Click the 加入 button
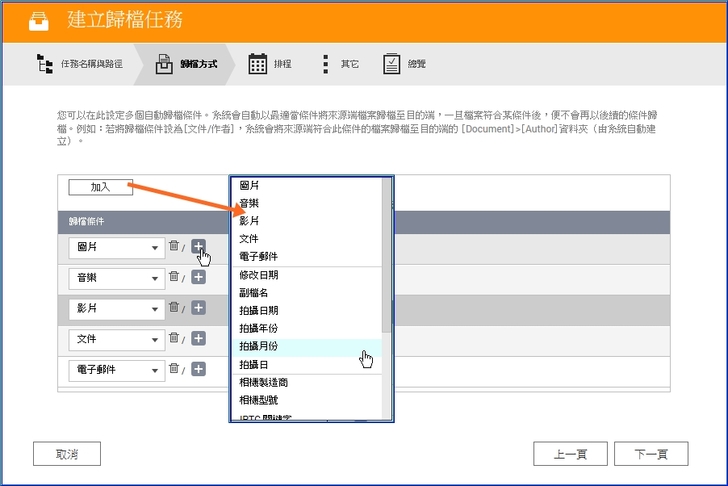Image resolution: width=728 pixels, height=486 pixels. [x=100, y=187]
